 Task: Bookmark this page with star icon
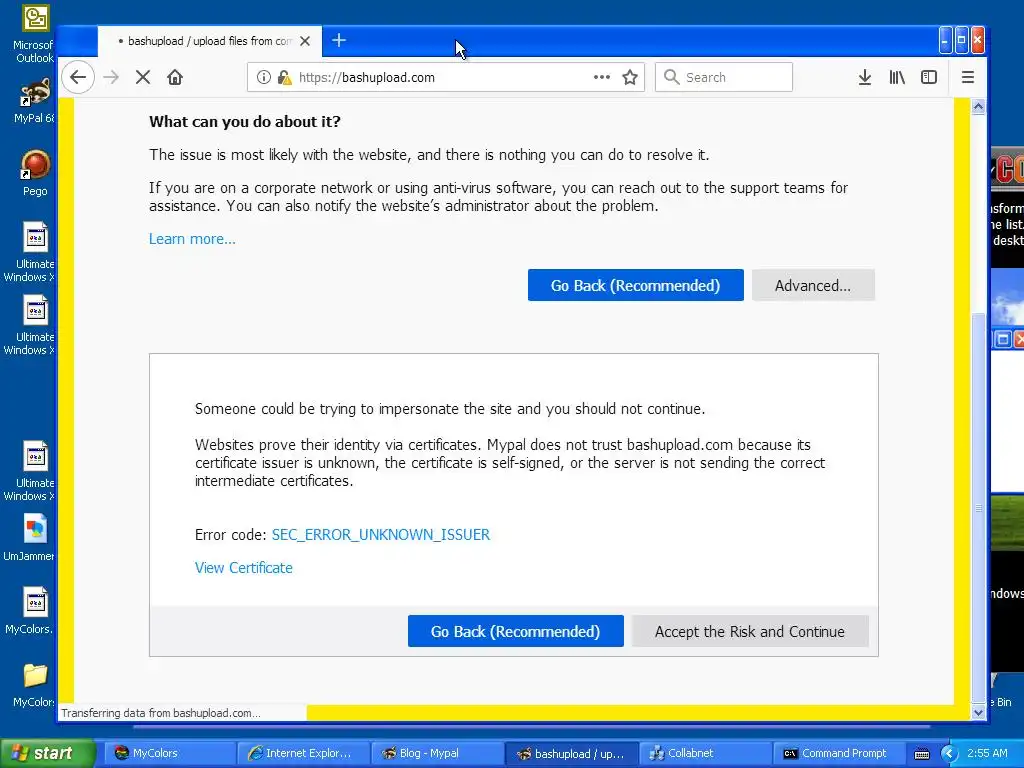tap(630, 77)
